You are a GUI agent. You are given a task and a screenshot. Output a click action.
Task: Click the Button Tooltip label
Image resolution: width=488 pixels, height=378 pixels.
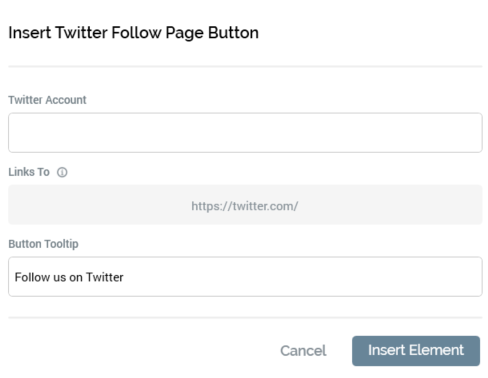pos(43,244)
